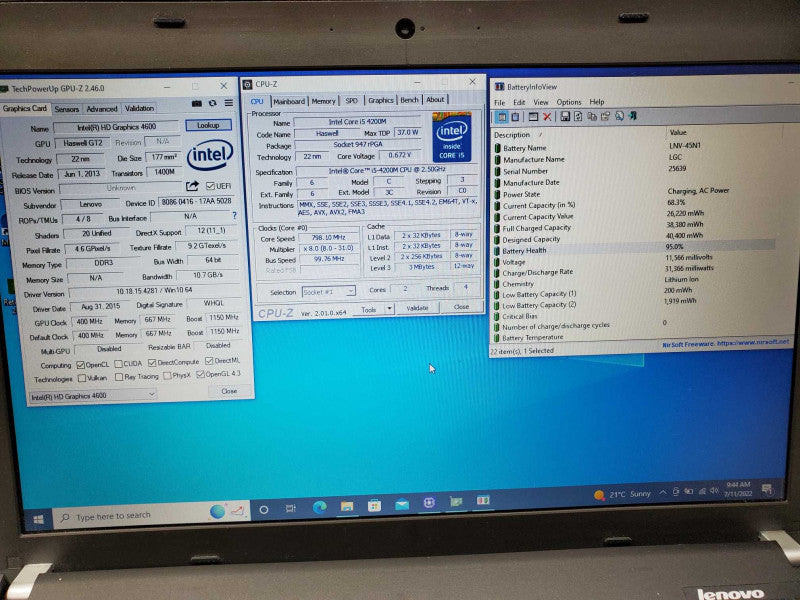800x600 pixels.
Task: Select Show Battery Log toolbar icon
Action: (515, 117)
